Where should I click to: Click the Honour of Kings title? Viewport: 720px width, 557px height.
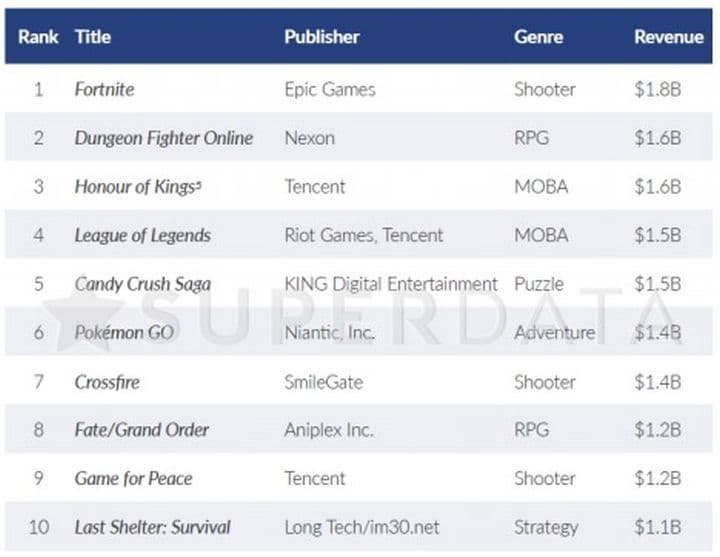138,187
